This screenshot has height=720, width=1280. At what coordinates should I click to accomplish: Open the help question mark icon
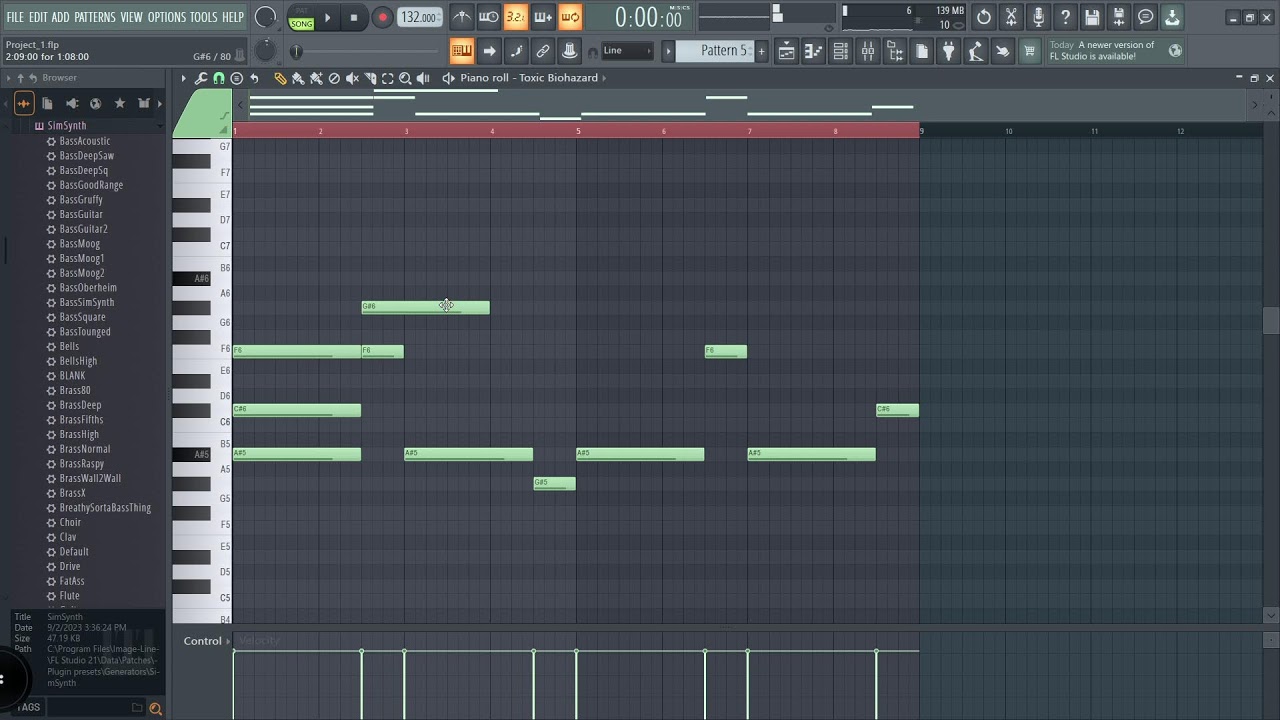tap(1065, 17)
